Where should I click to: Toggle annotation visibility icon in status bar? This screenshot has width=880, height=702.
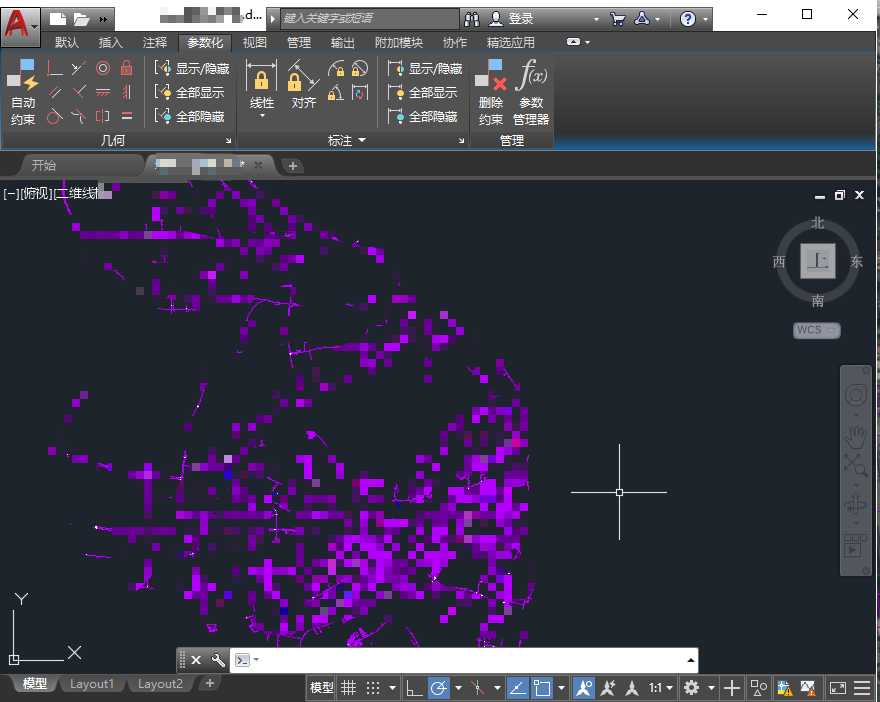(584, 687)
